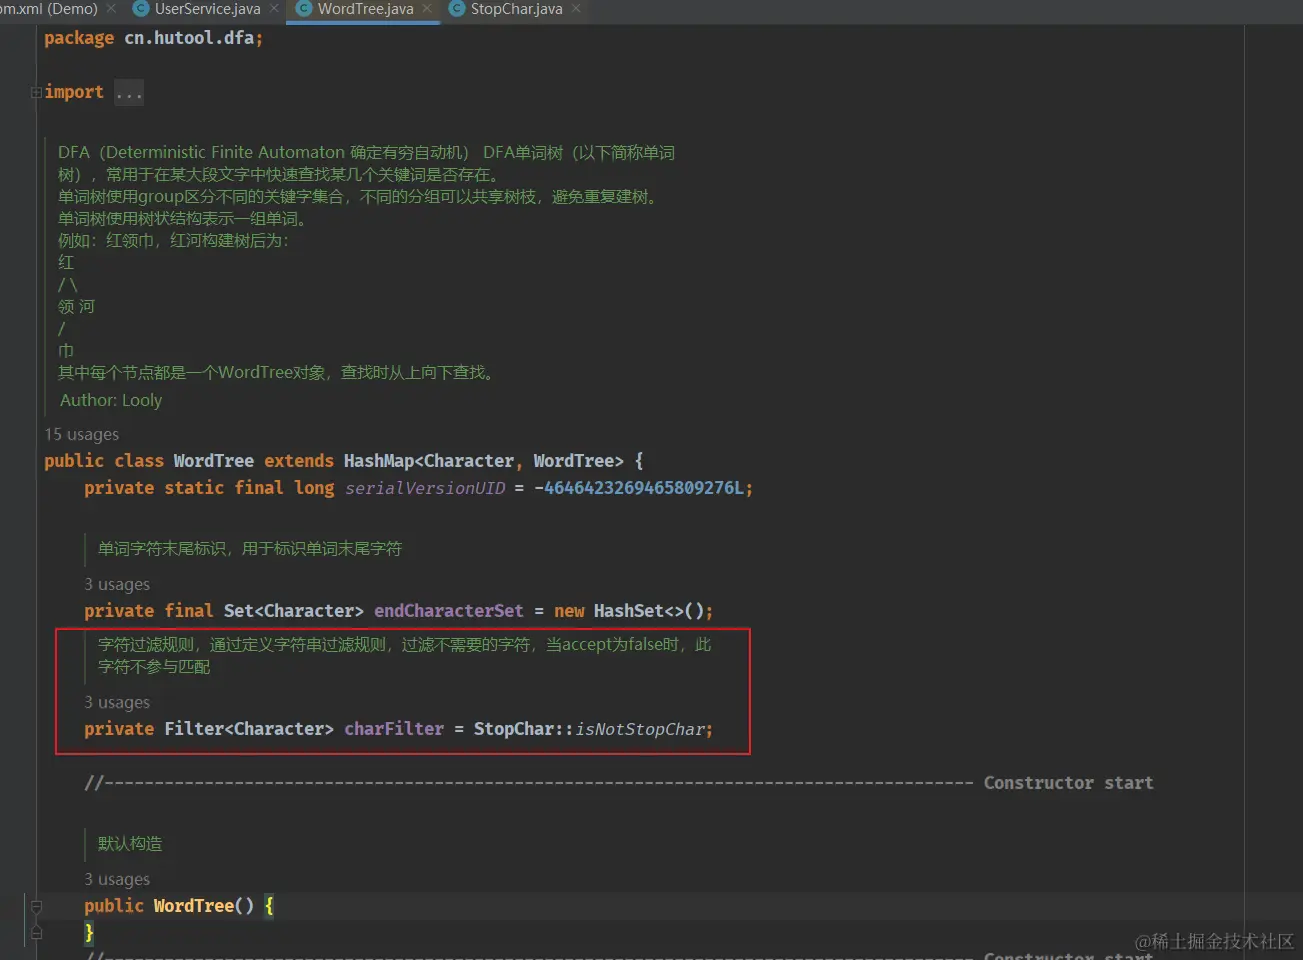Close the UserService.java editor tab

click(273, 9)
